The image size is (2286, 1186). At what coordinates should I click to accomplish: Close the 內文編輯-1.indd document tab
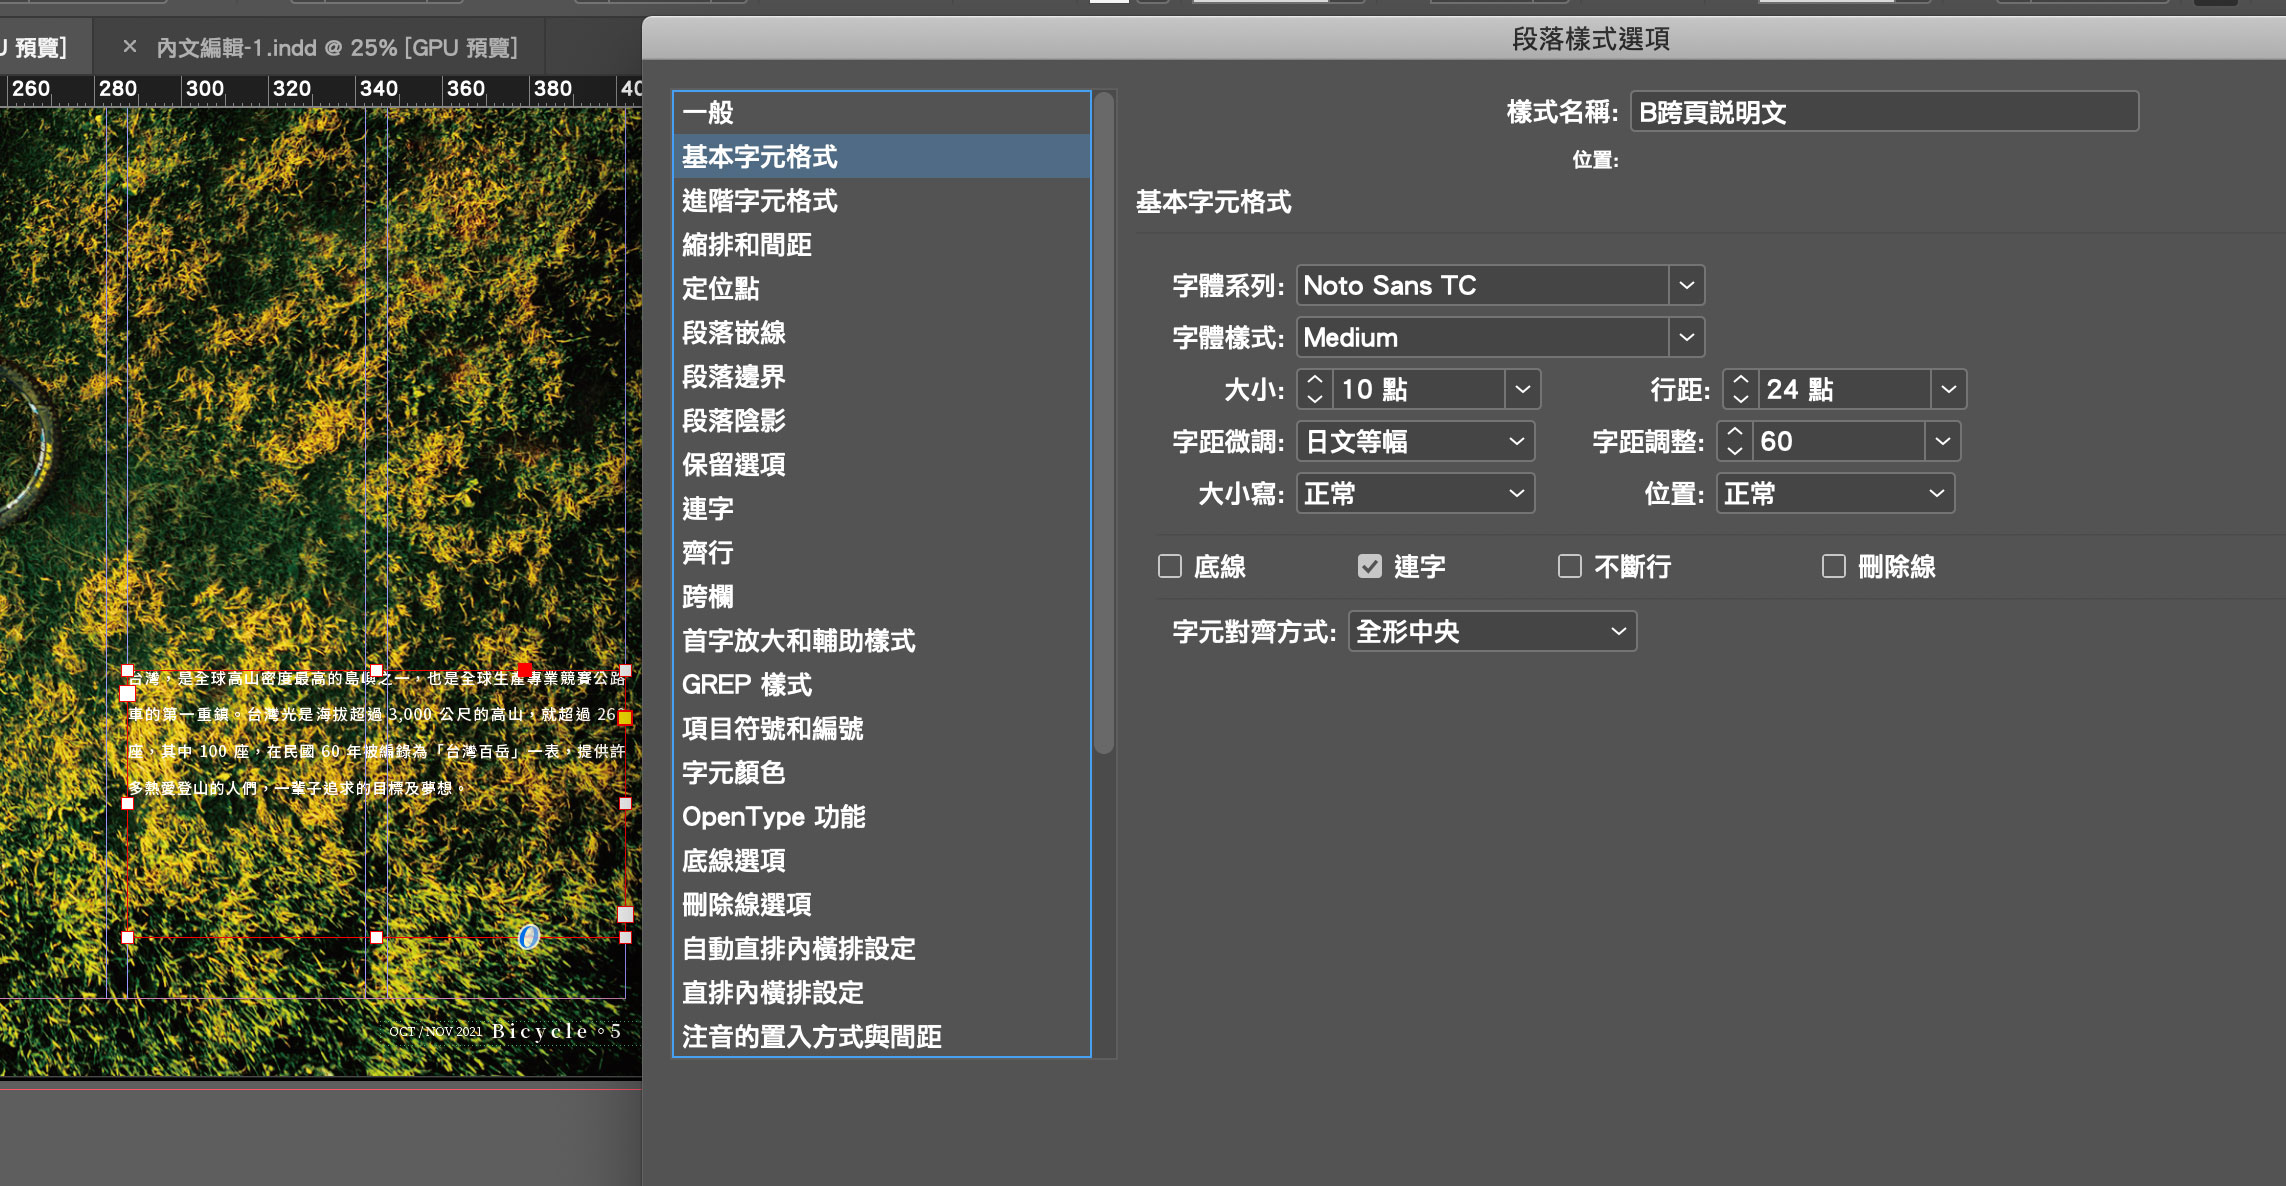(129, 46)
